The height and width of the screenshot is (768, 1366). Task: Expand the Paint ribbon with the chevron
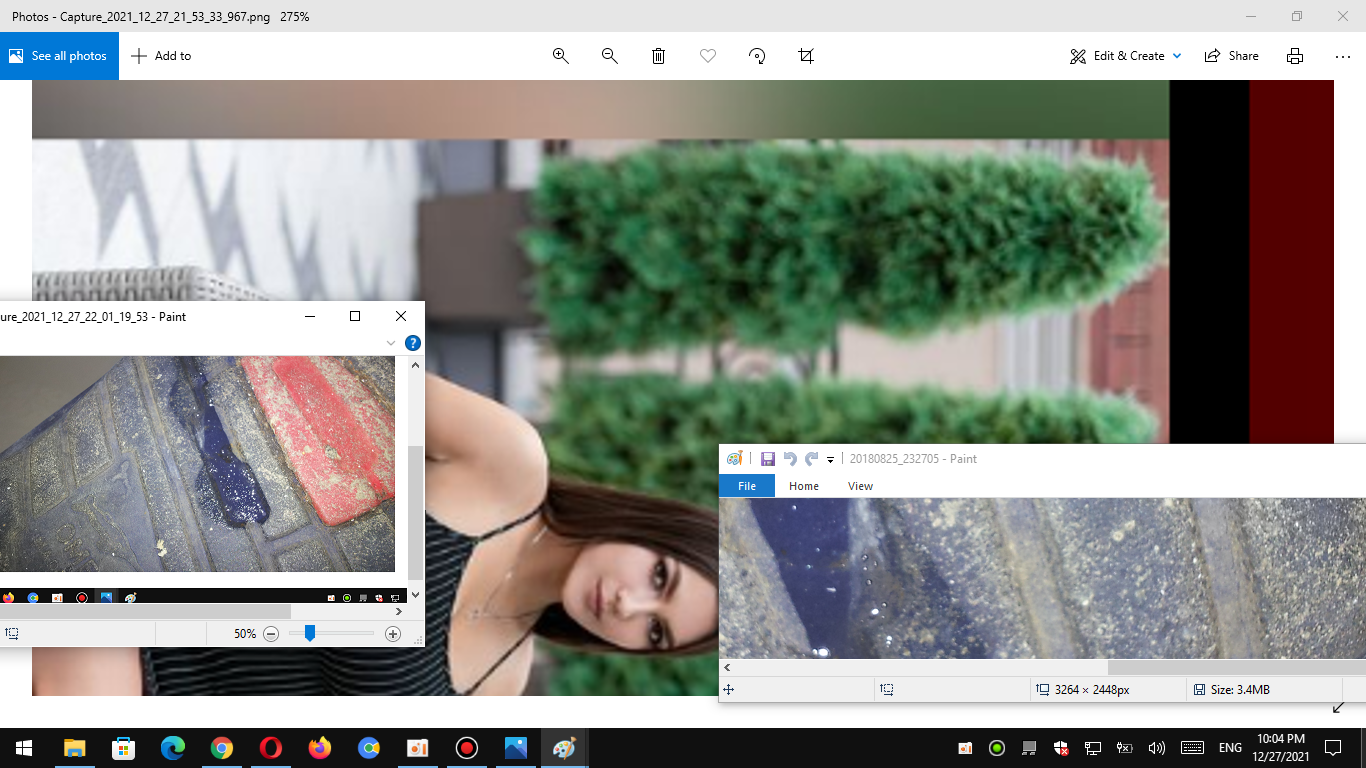coord(391,343)
